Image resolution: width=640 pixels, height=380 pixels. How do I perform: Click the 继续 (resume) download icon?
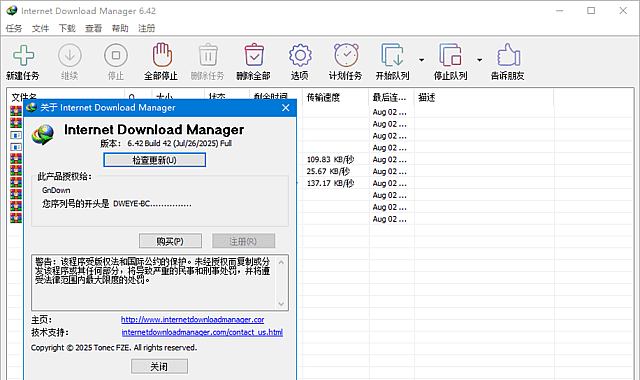tap(69, 55)
